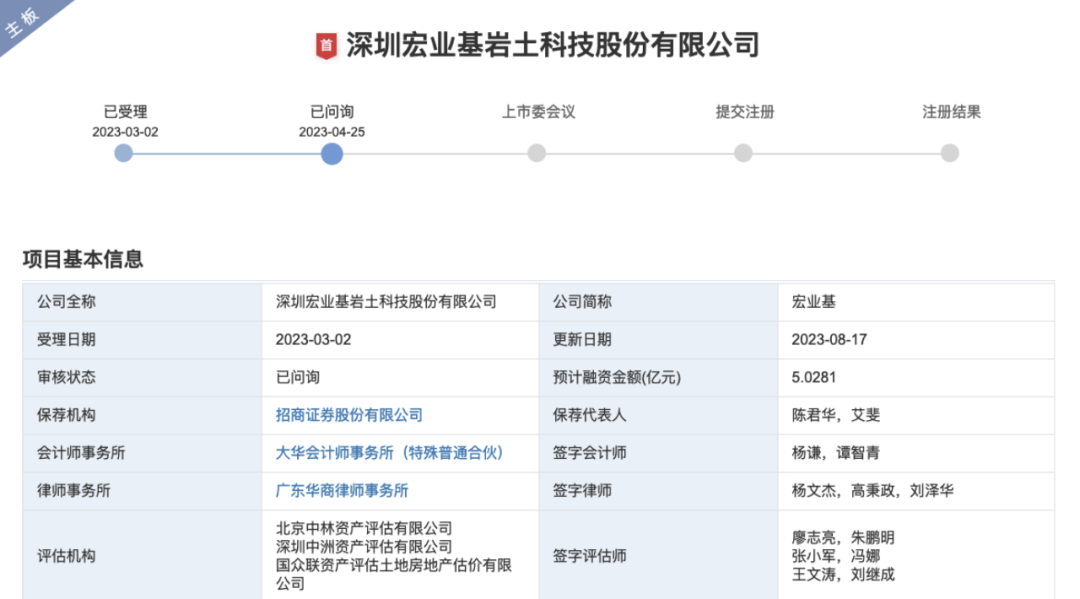The width and height of the screenshot is (1080, 599).
Task: Click the 宏业基 short name value
Action: tap(813, 302)
